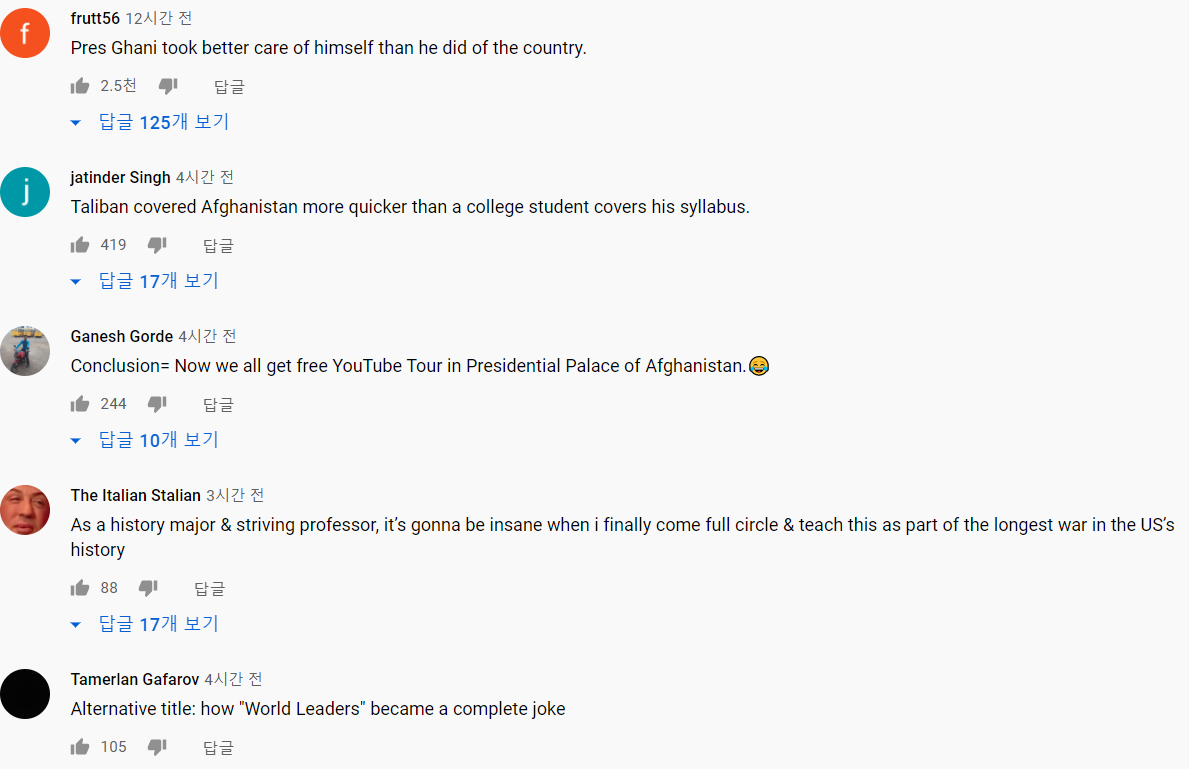This screenshot has width=1189, height=769.
Task: Open jatinder Singh's channel via username
Action: (121, 177)
